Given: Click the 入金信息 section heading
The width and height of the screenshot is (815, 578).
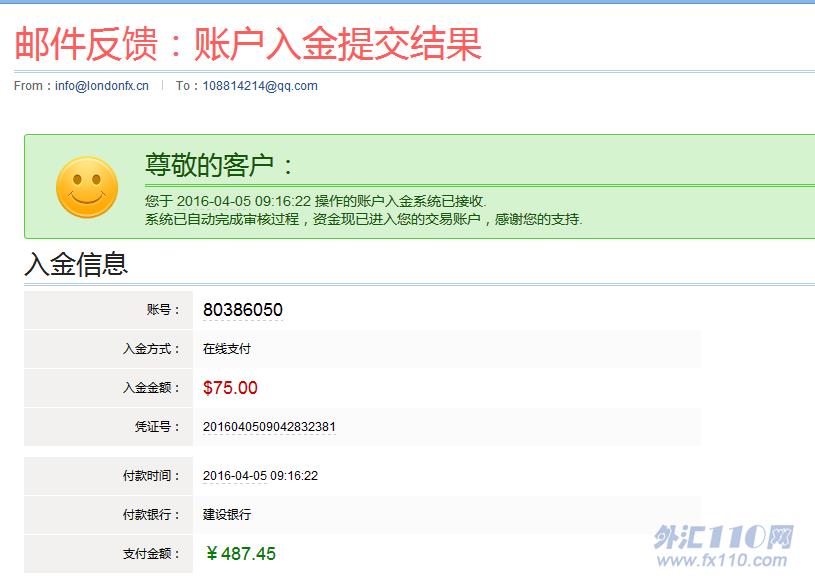Looking at the screenshot, I should click(76, 264).
